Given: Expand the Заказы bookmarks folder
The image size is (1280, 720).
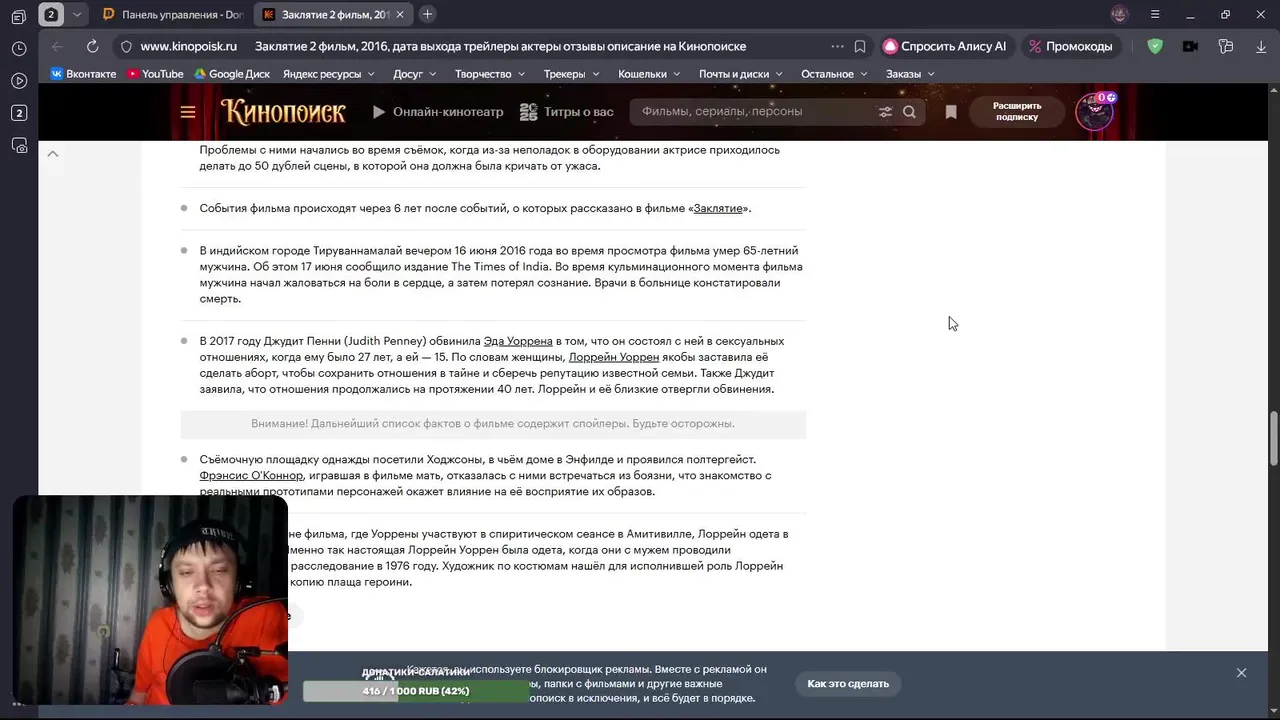Looking at the screenshot, I should point(911,74).
